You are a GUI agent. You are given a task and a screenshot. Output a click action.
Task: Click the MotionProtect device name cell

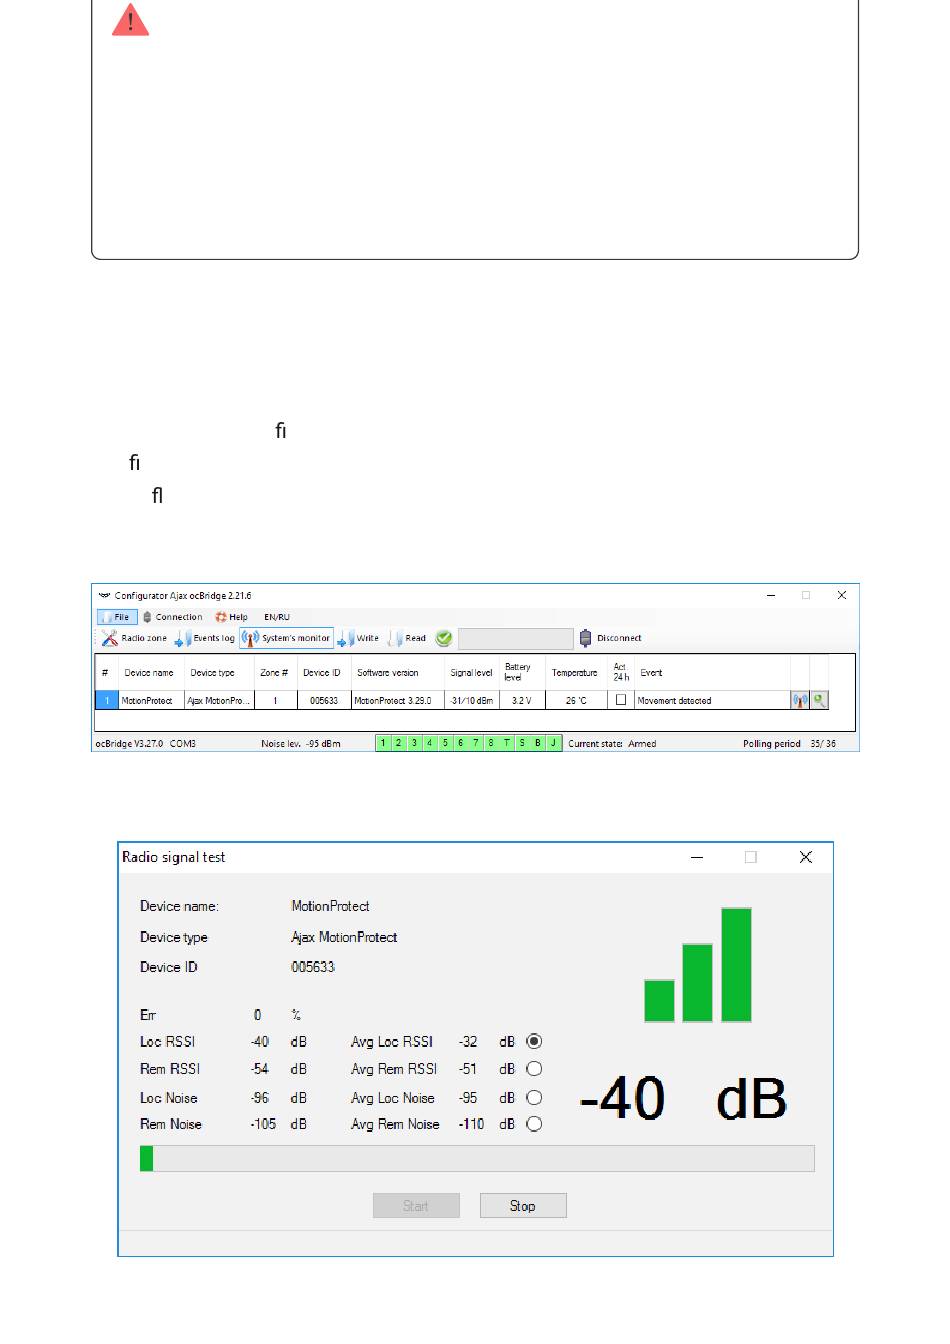click(151, 701)
